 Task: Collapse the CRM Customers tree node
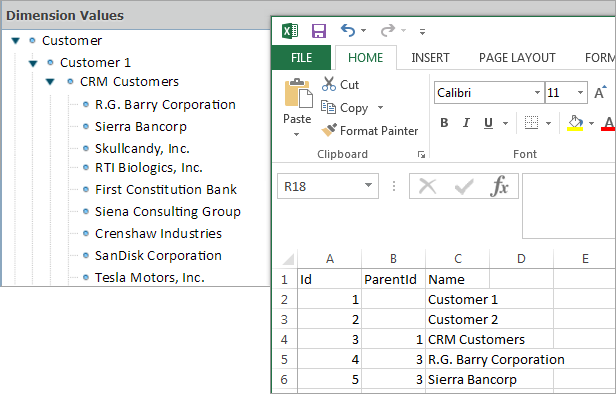click(x=50, y=82)
